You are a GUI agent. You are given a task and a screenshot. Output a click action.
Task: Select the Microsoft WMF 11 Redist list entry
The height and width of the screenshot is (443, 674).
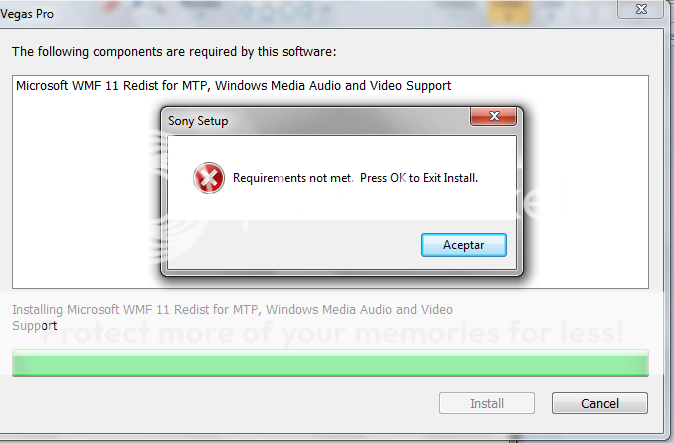233,86
